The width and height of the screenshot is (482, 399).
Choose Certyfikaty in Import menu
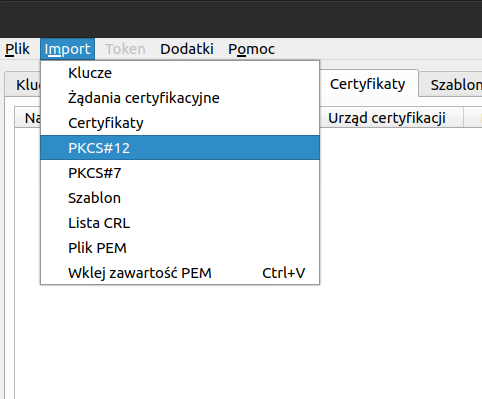[x=180, y=123]
